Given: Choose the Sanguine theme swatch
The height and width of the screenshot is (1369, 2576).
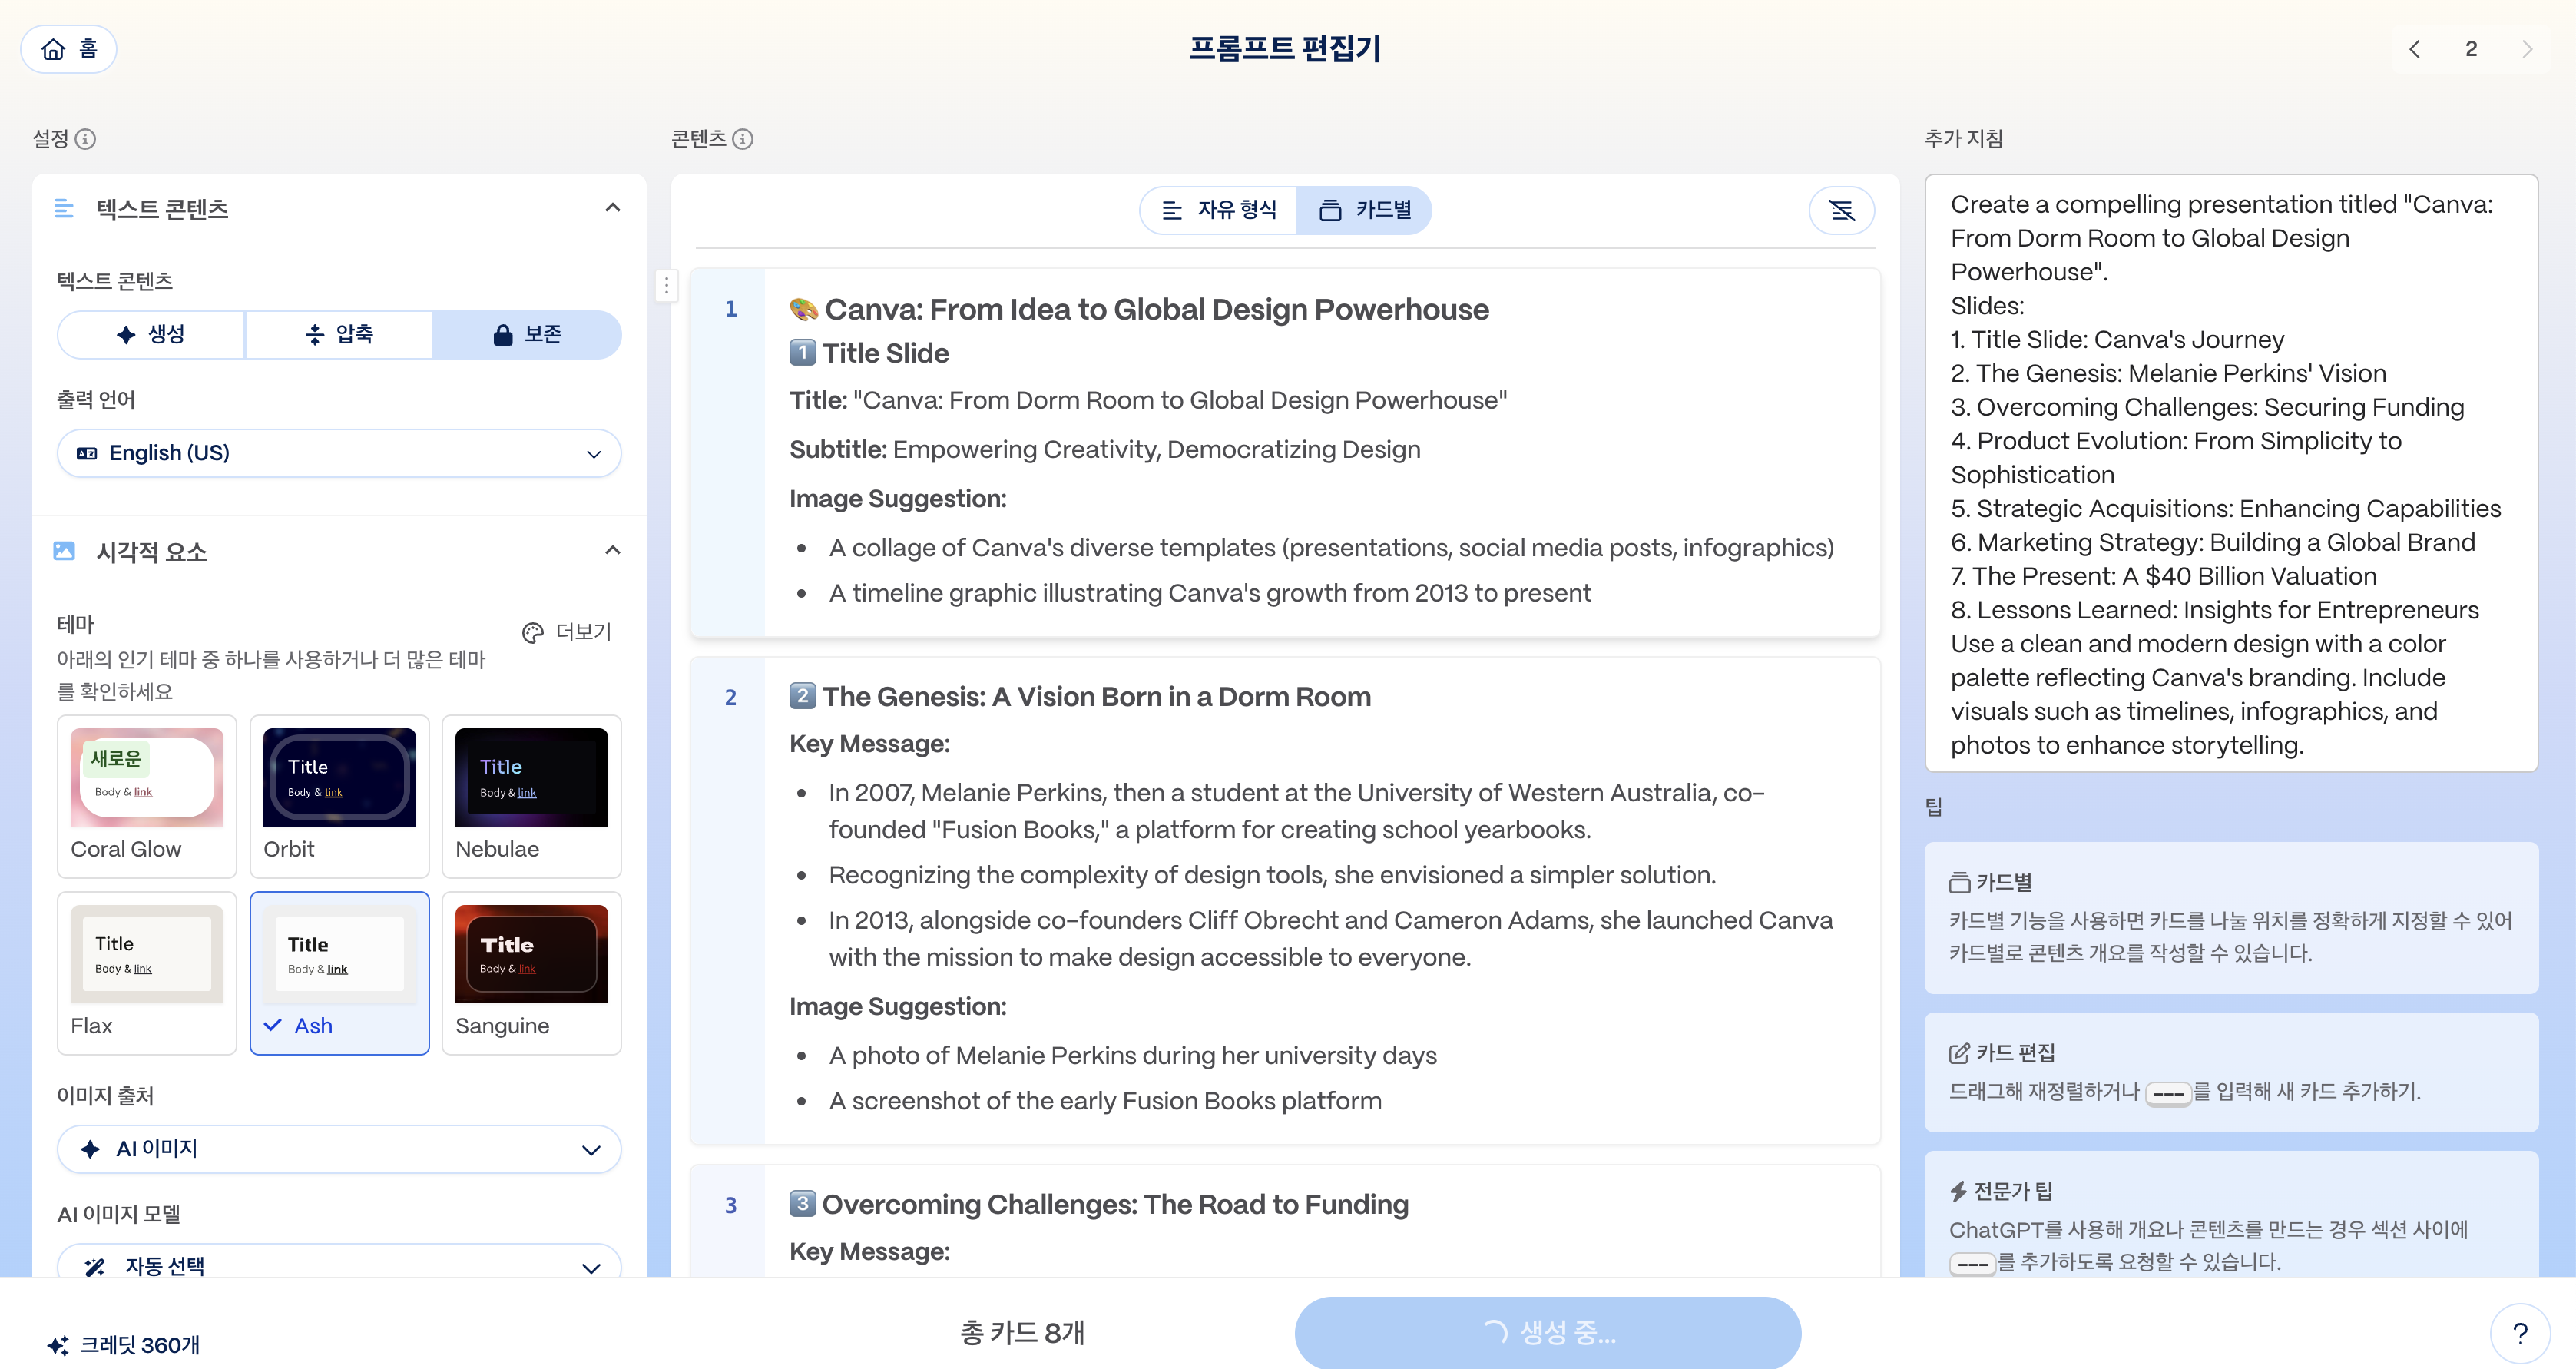Looking at the screenshot, I should click(531, 972).
